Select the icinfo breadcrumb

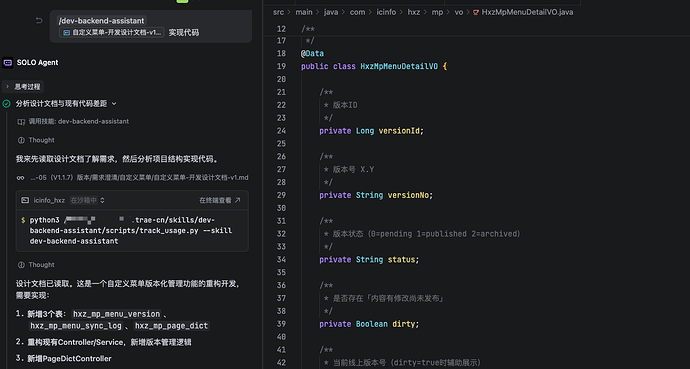click(386, 12)
